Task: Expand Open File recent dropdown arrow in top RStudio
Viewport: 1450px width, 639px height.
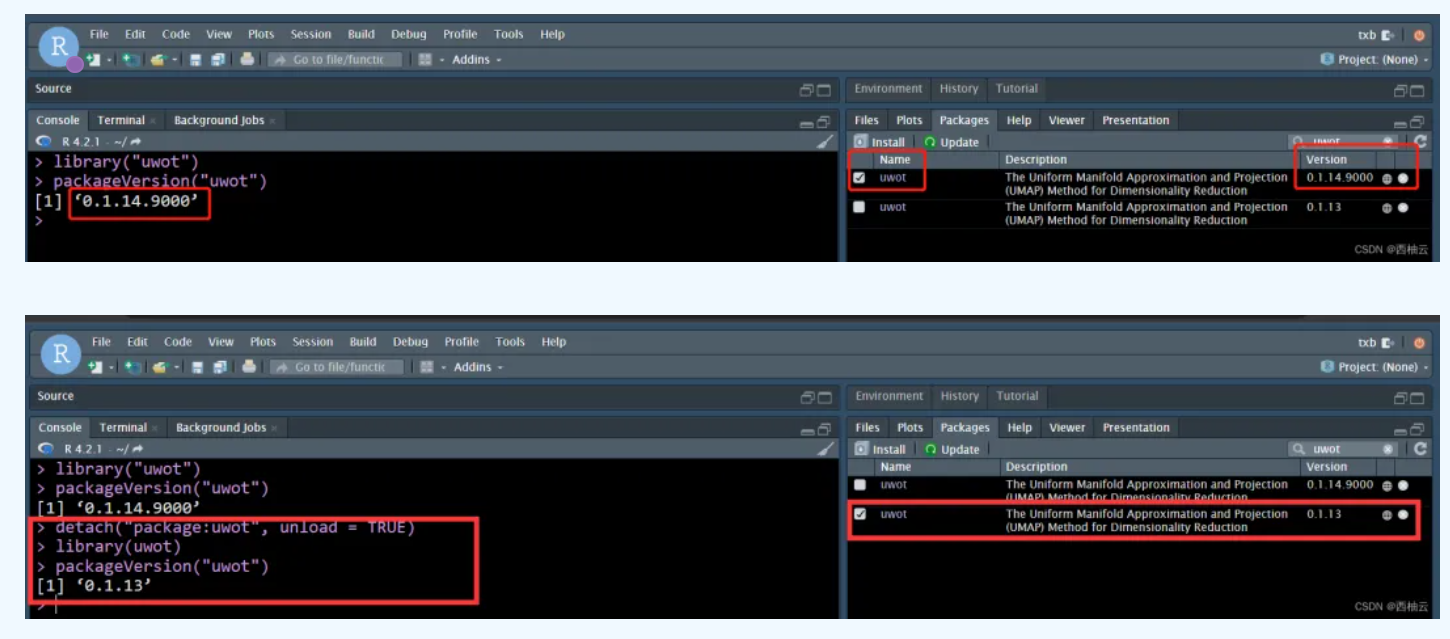Action: click(174, 60)
